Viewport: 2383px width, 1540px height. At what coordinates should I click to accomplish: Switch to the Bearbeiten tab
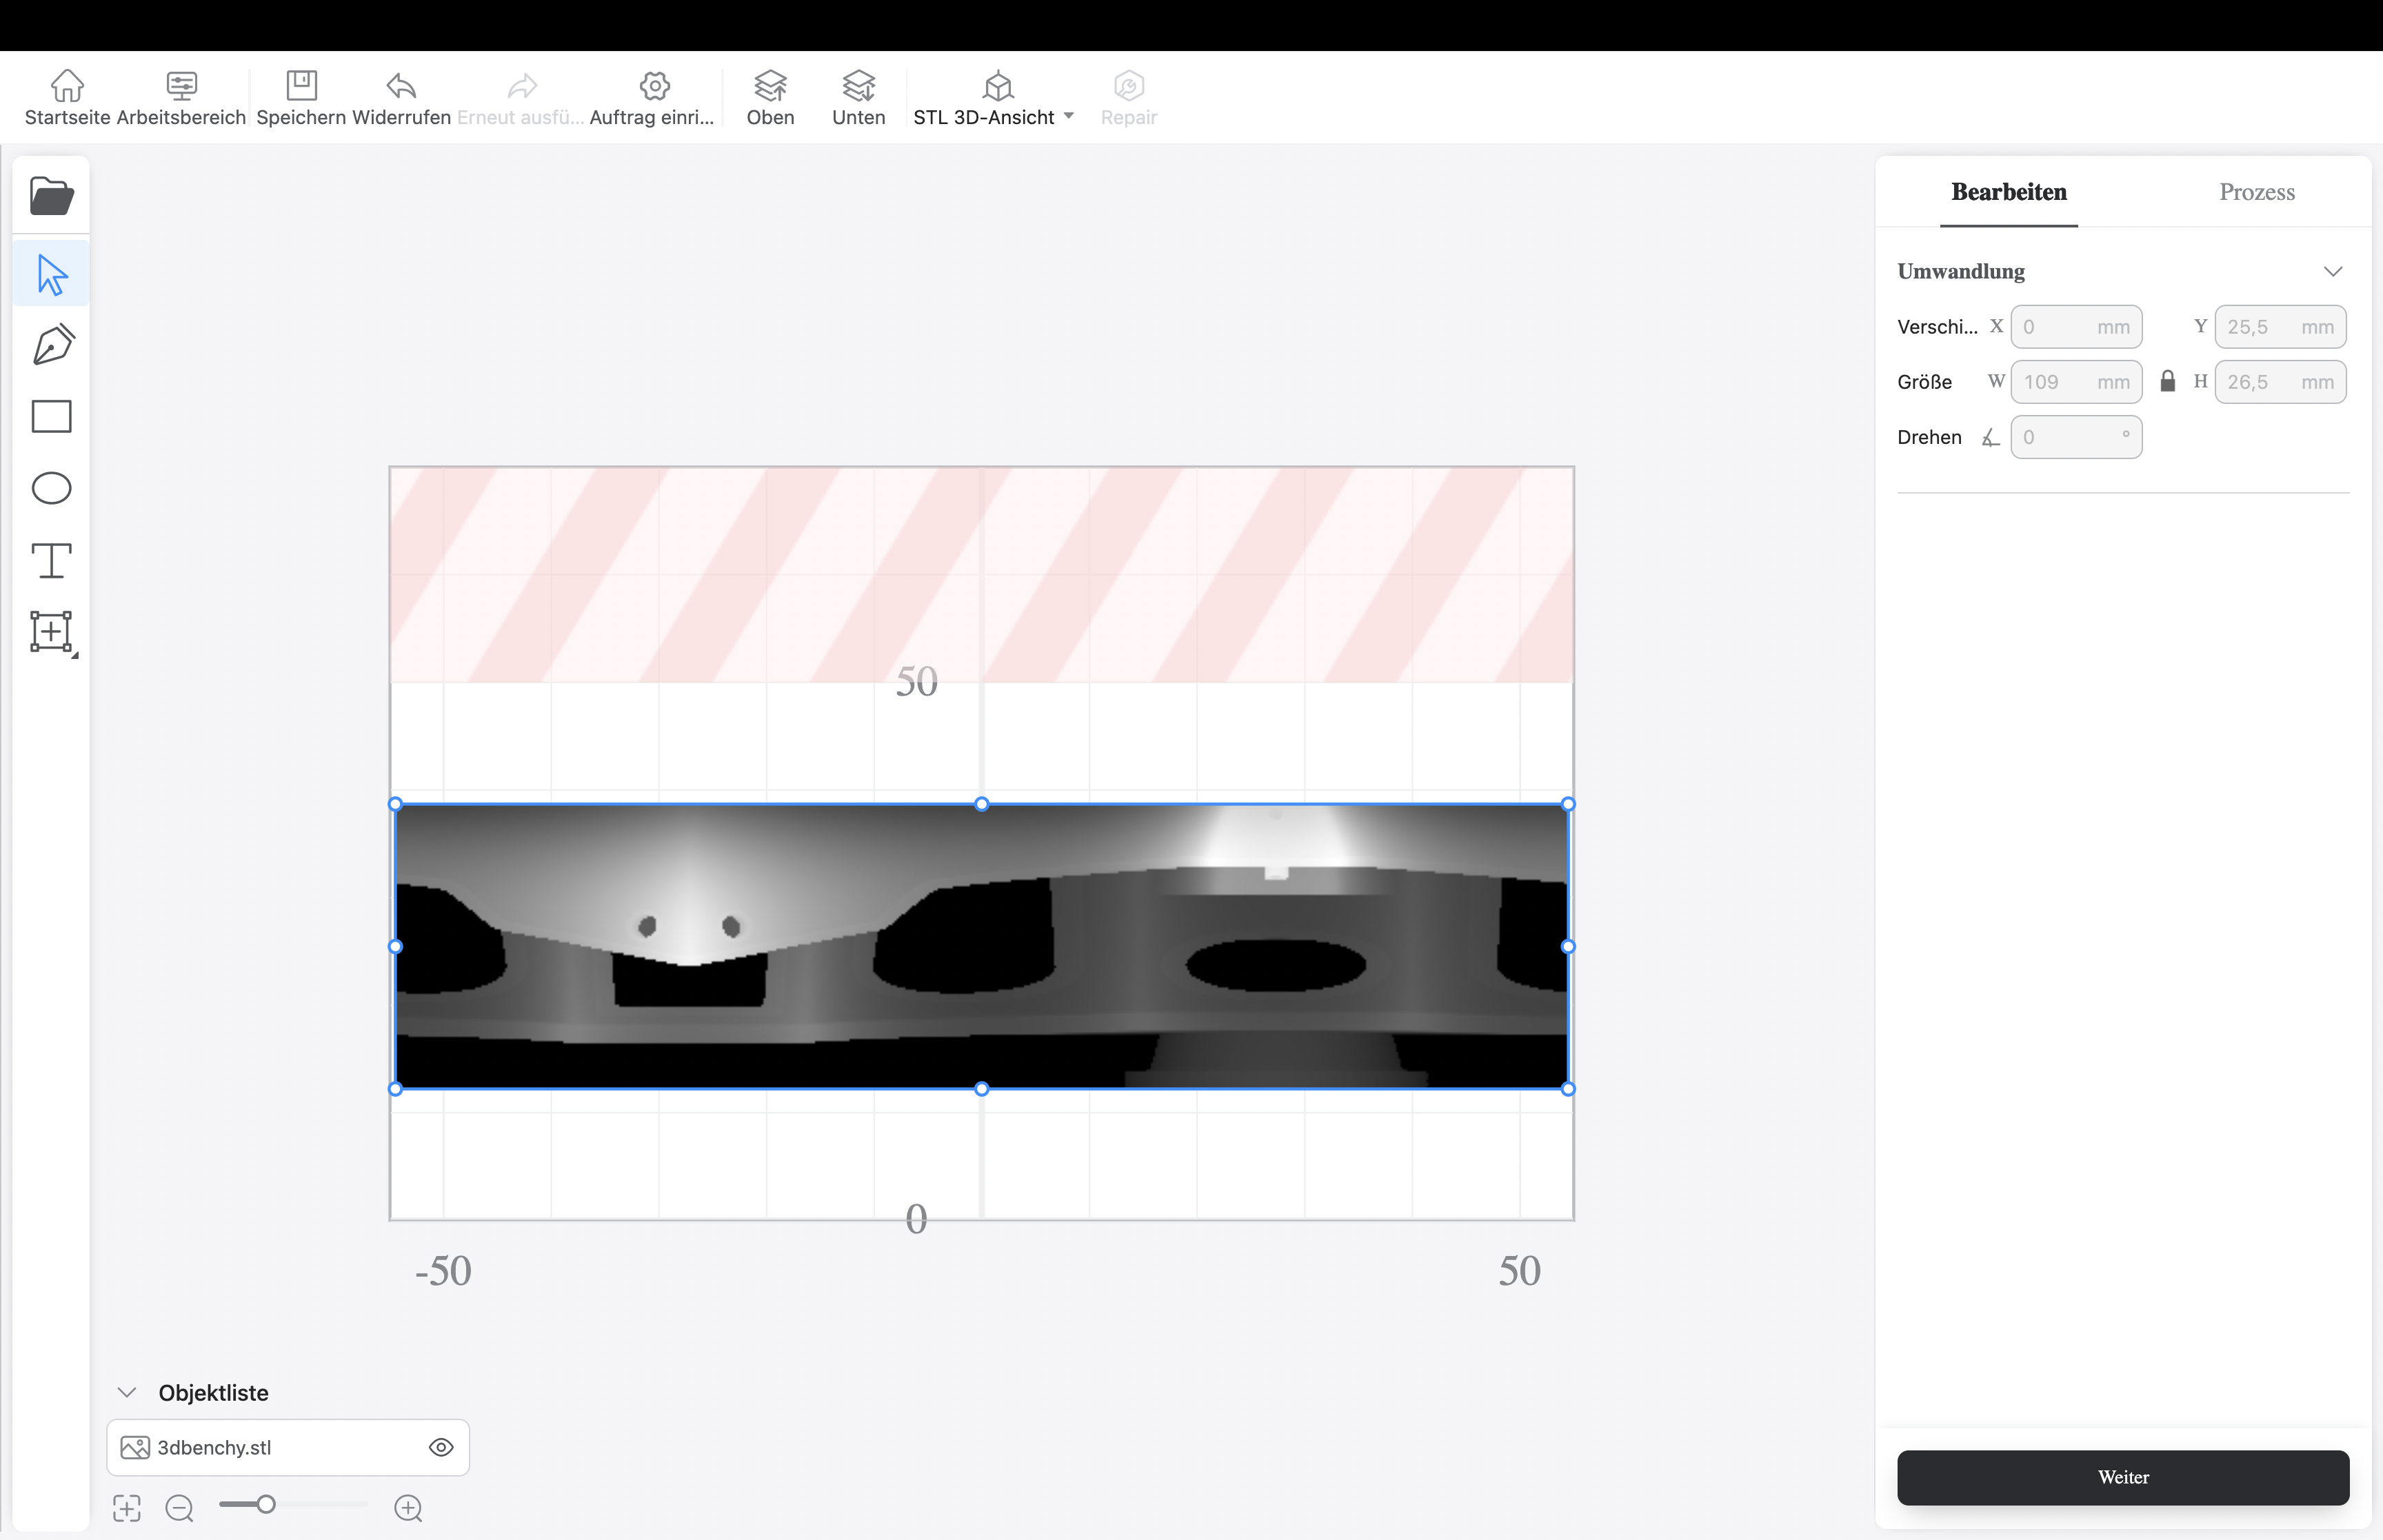pyautogui.click(x=2008, y=192)
